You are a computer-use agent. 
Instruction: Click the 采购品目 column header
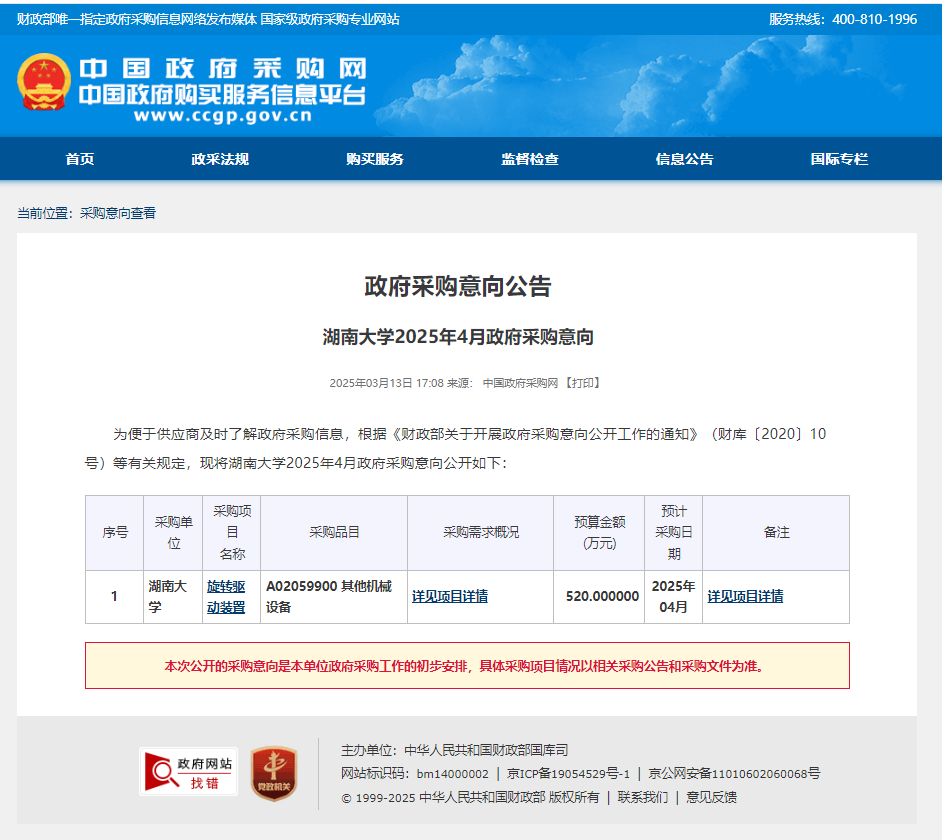tap(334, 532)
